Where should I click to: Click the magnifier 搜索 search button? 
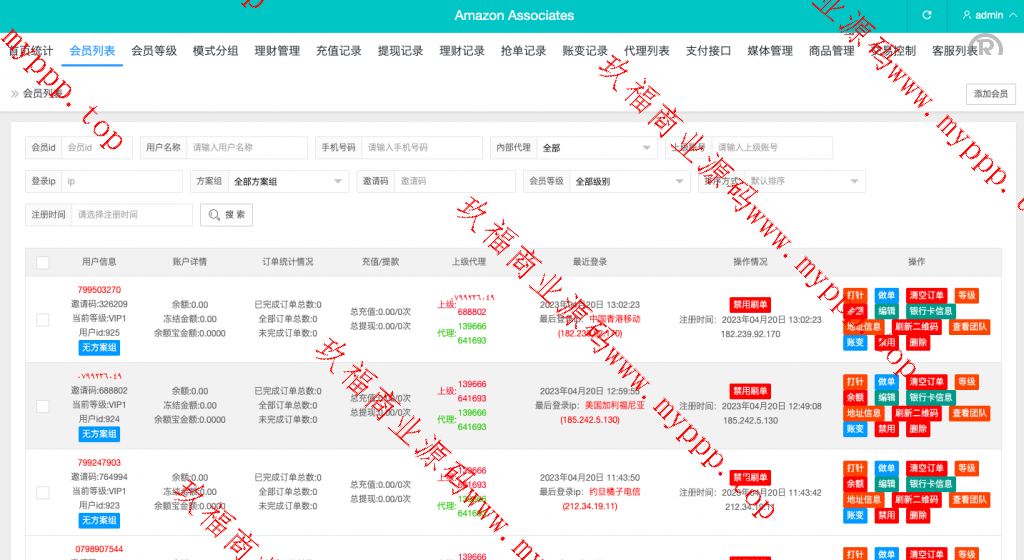point(227,215)
